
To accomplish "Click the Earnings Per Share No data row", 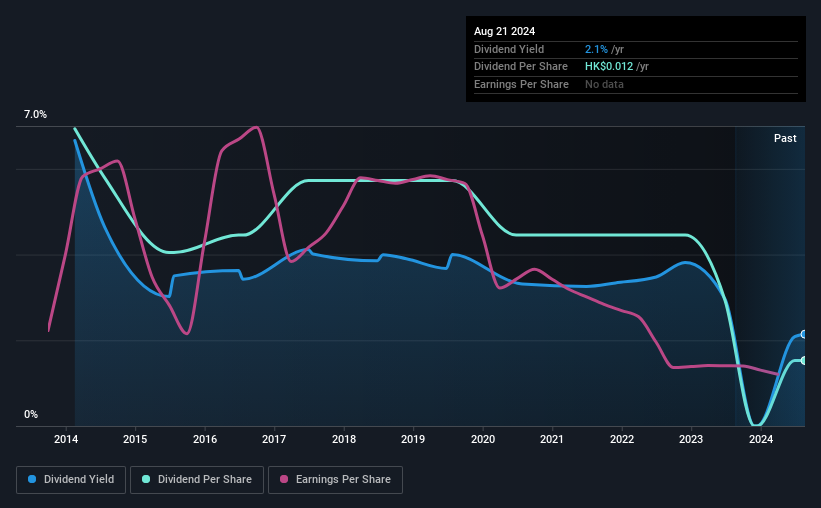I will point(636,84).
